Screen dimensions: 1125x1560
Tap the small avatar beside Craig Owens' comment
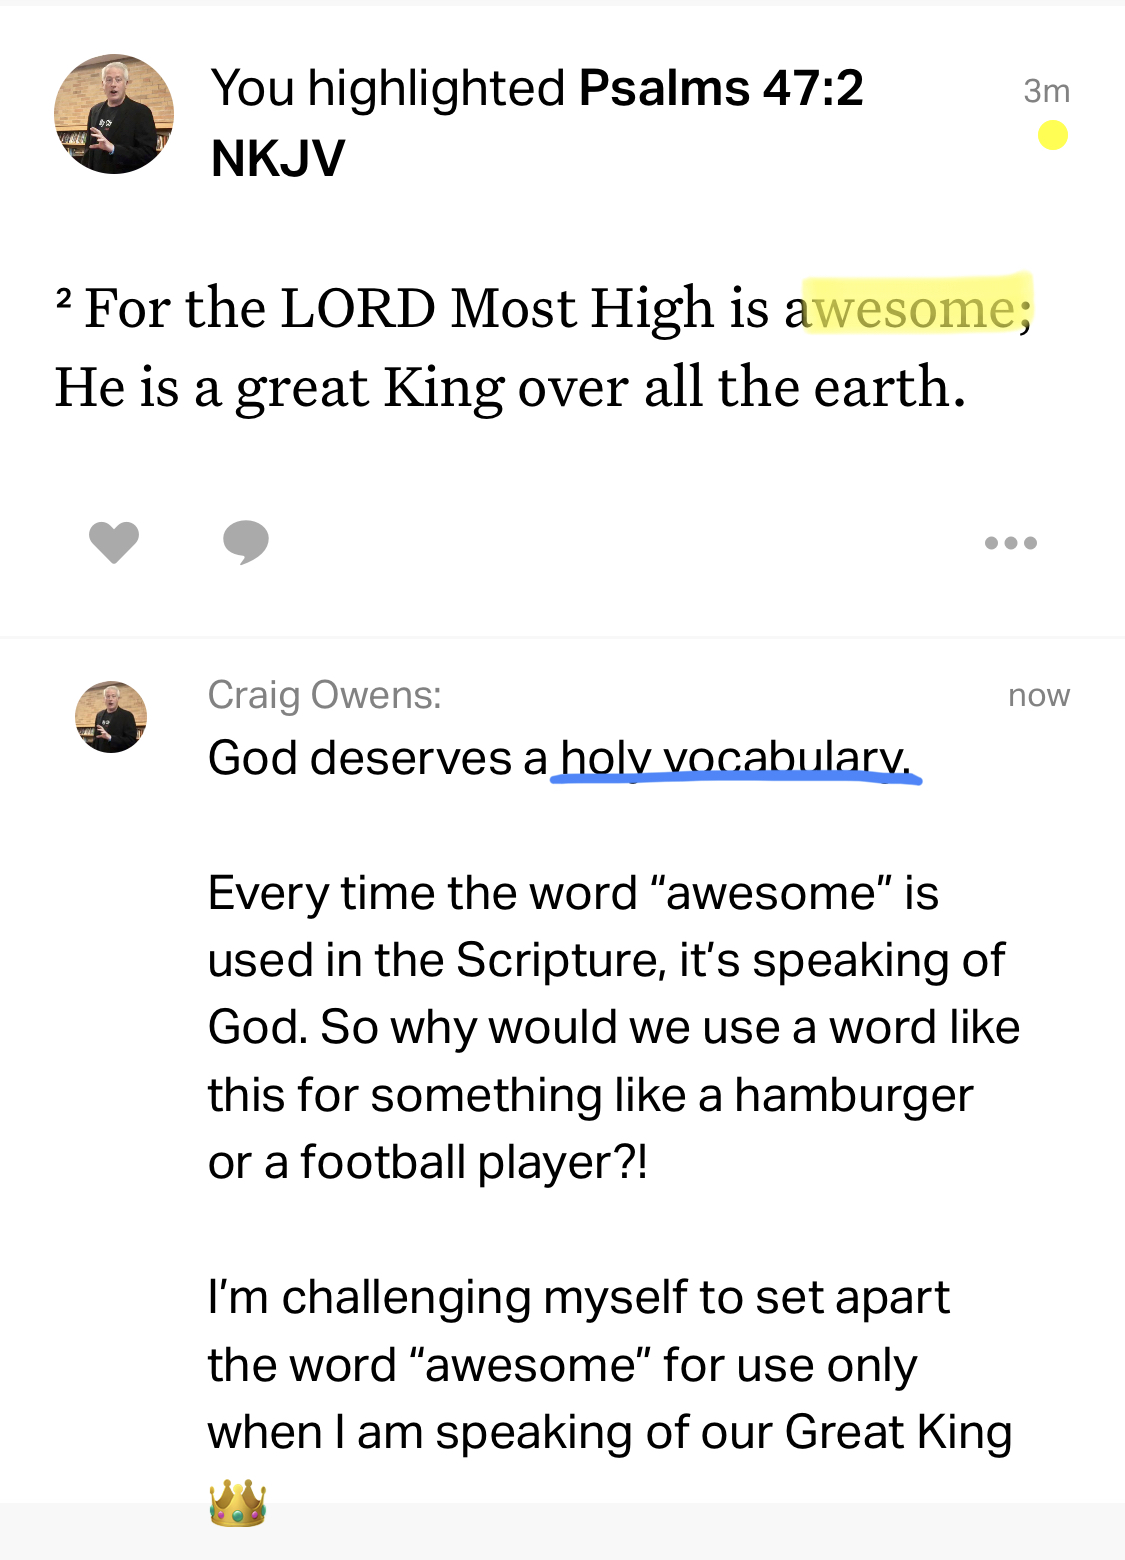pos(111,717)
